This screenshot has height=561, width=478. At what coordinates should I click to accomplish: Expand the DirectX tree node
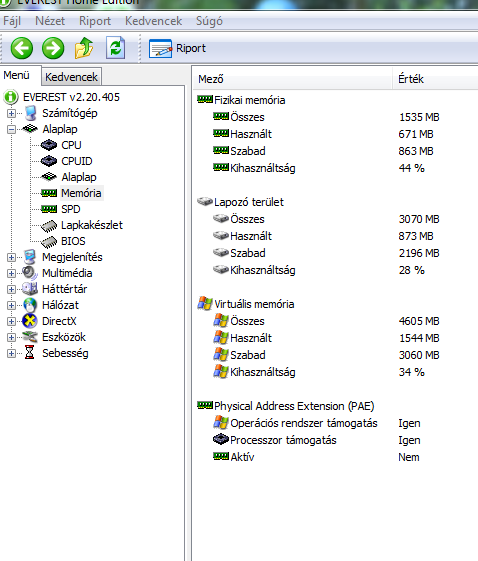tap(11, 321)
